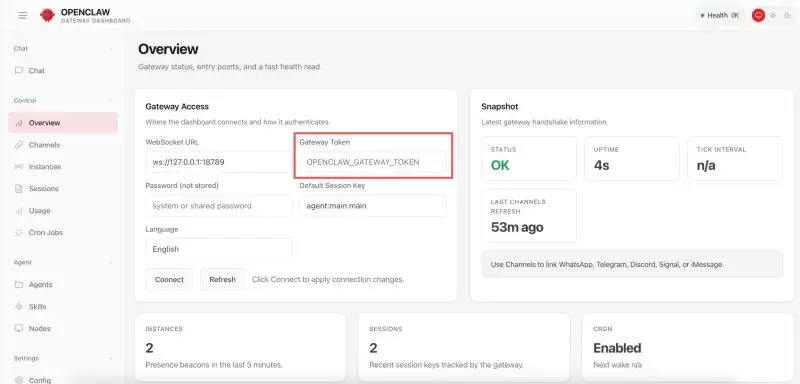Open Channels via its link icon

[19, 145]
